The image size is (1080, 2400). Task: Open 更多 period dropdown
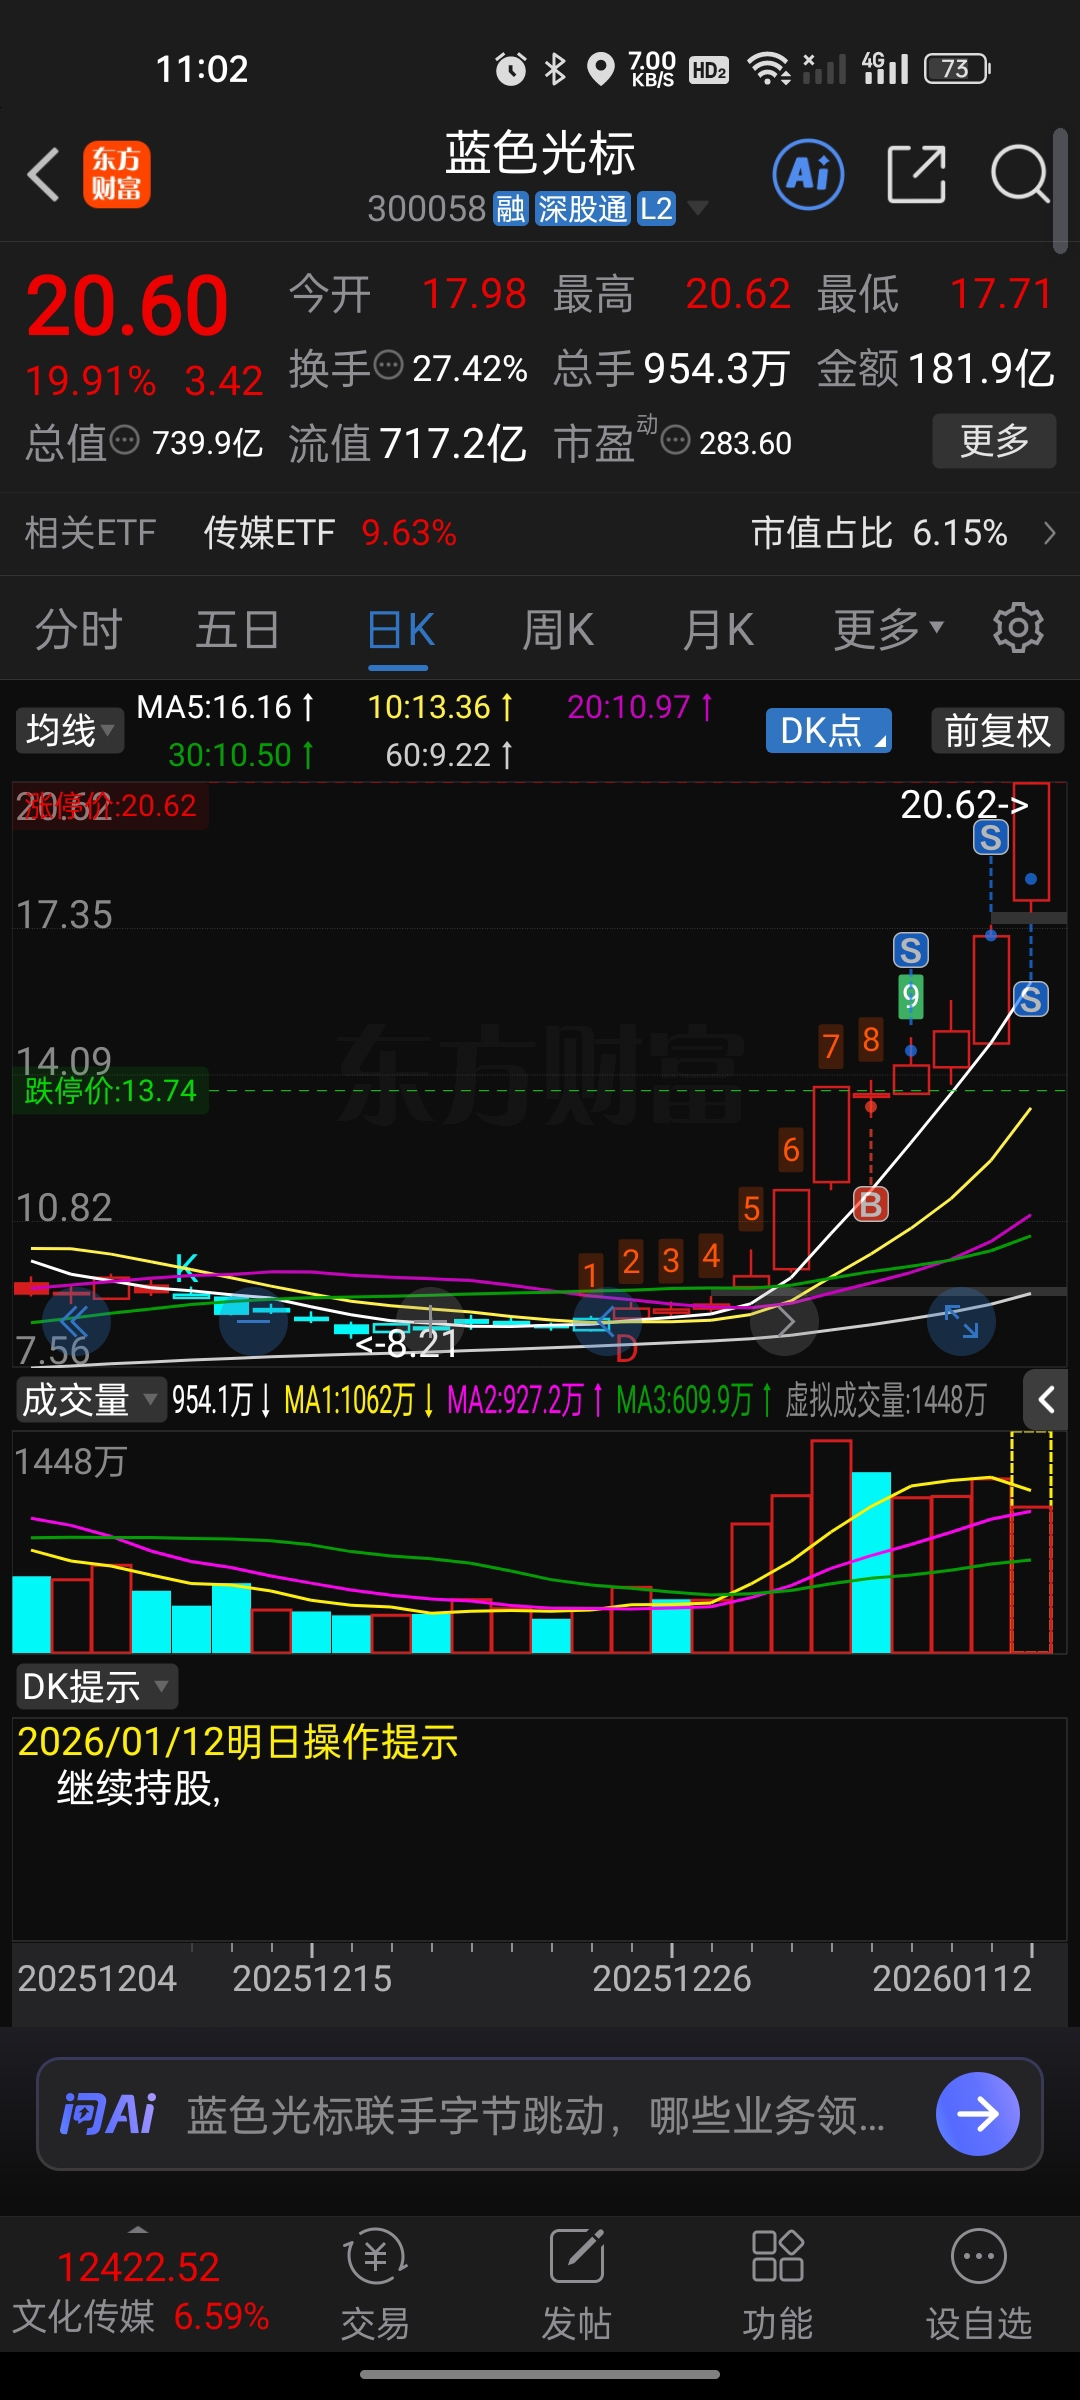pyautogui.click(x=889, y=629)
